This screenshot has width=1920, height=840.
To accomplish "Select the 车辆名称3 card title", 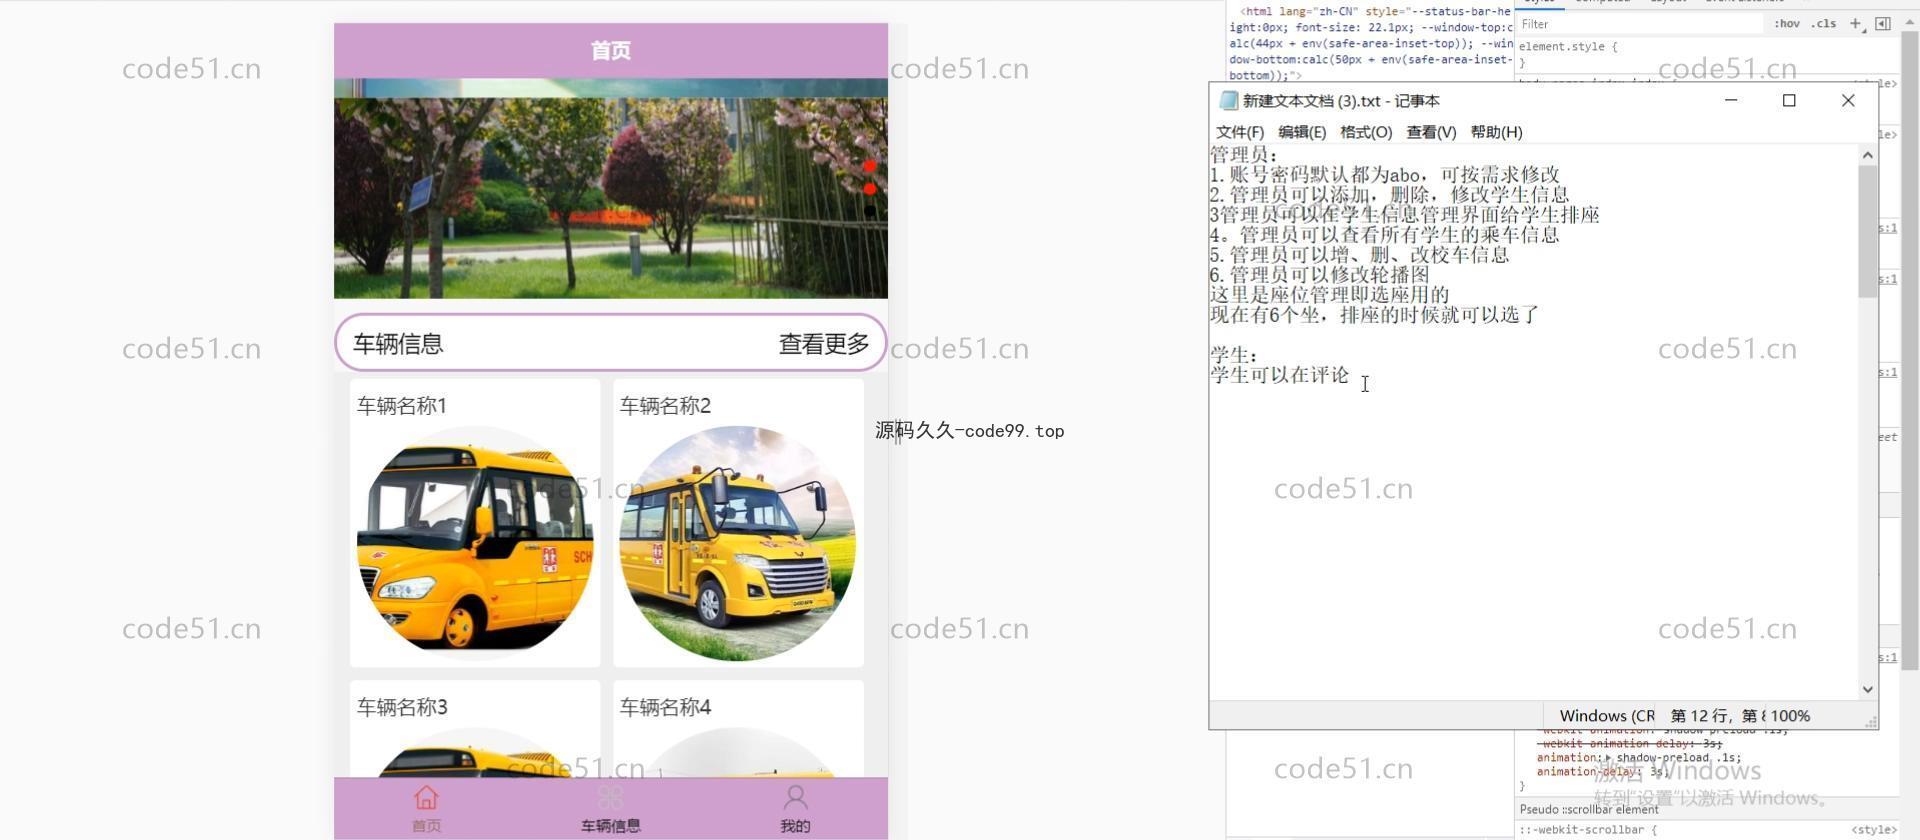I will pyautogui.click(x=402, y=707).
